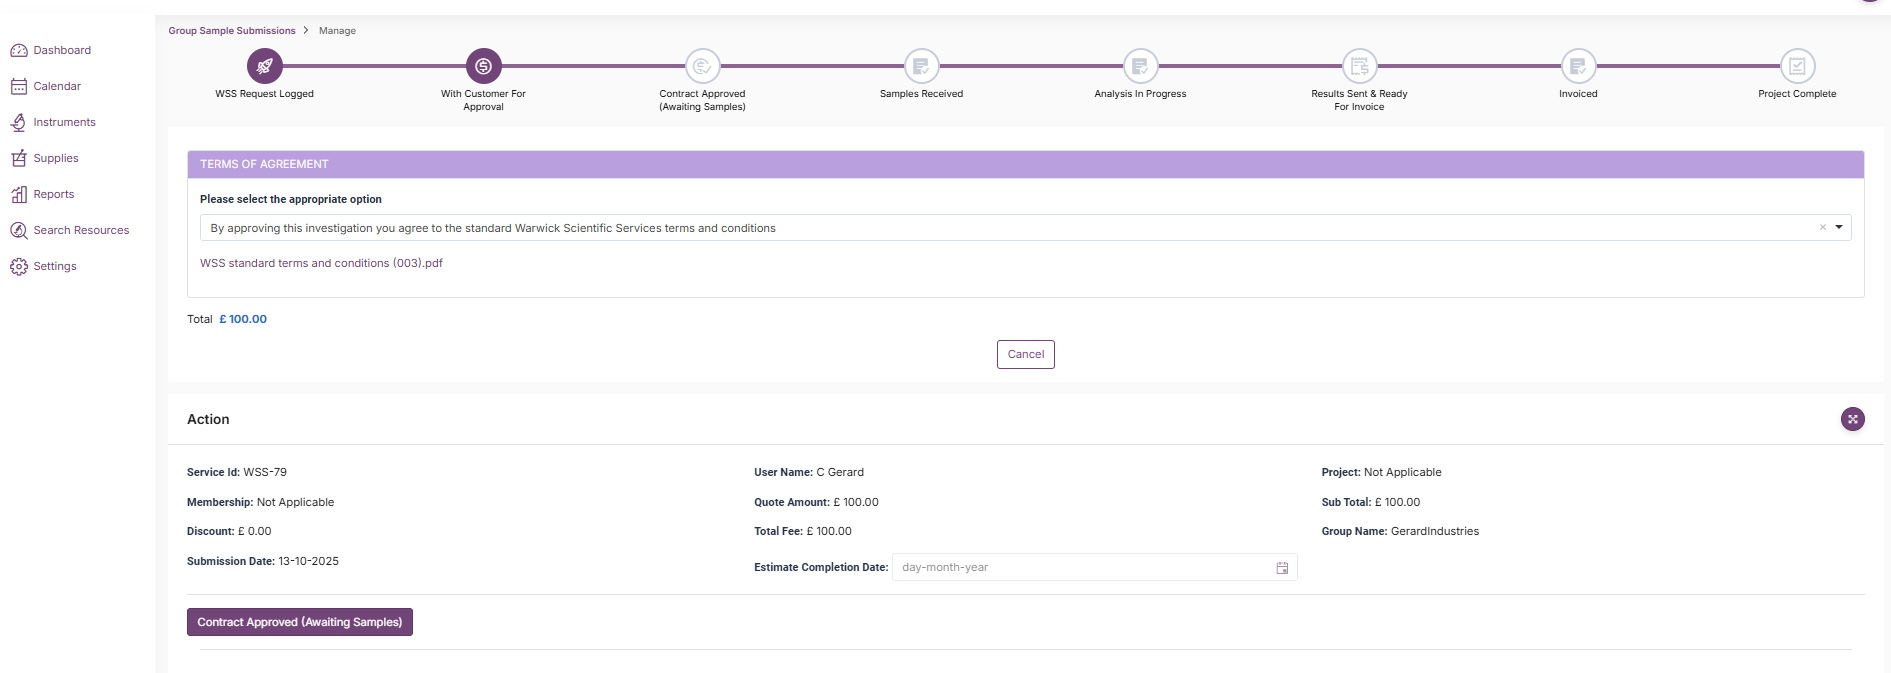Image resolution: width=1891 pixels, height=673 pixels.
Task: Collapse the Action panel with round purple button
Action: point(1852,419)
